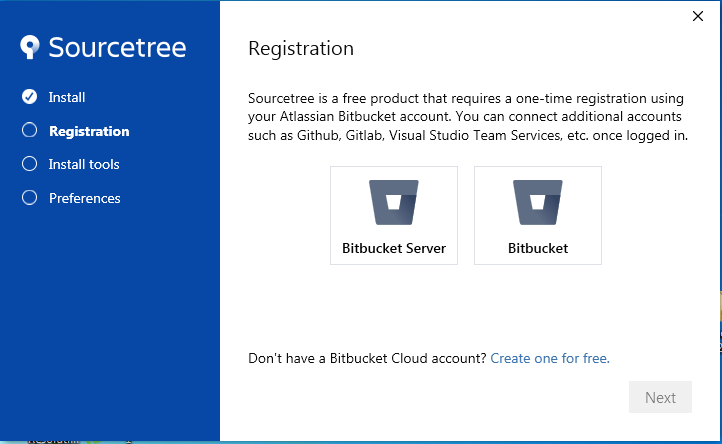Select the Registration step circle
This screenshot has width=722, height=444.
pyautogui.click(x=29, y=130)
